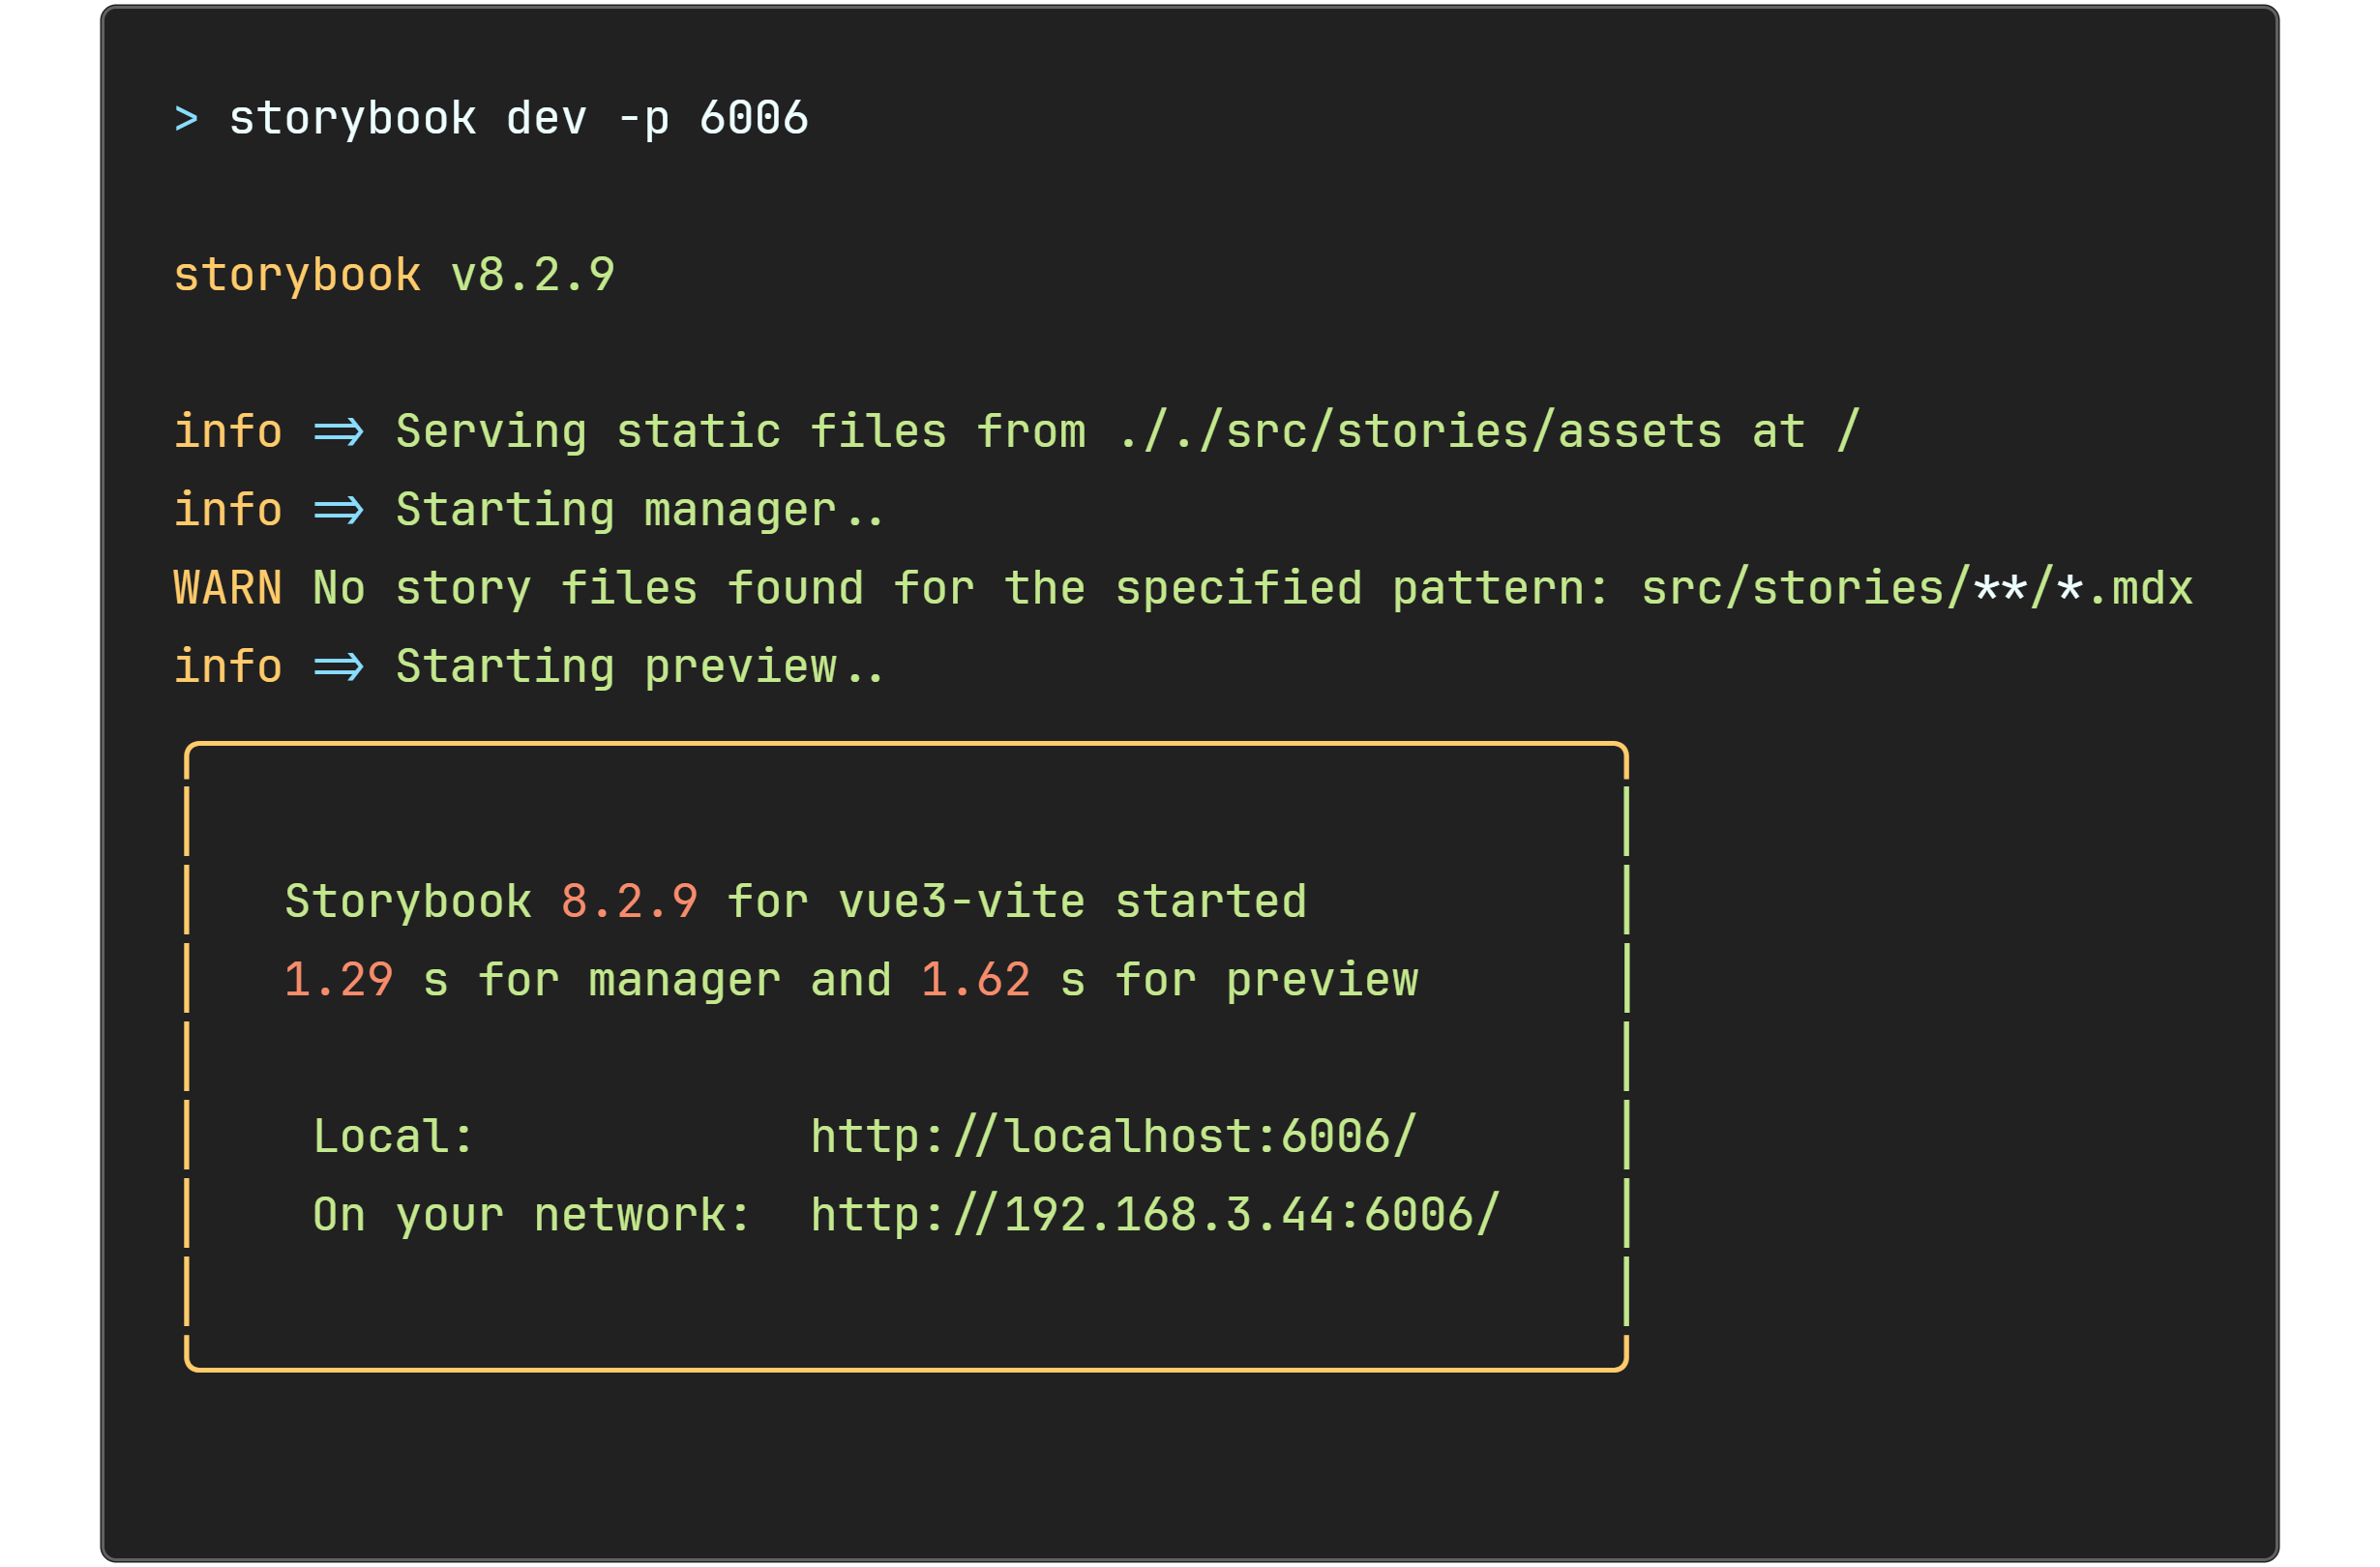This screenshot has width=2380, height=1567.
Task: Click the On your network: label
Action: click(x=532, y=1216)
